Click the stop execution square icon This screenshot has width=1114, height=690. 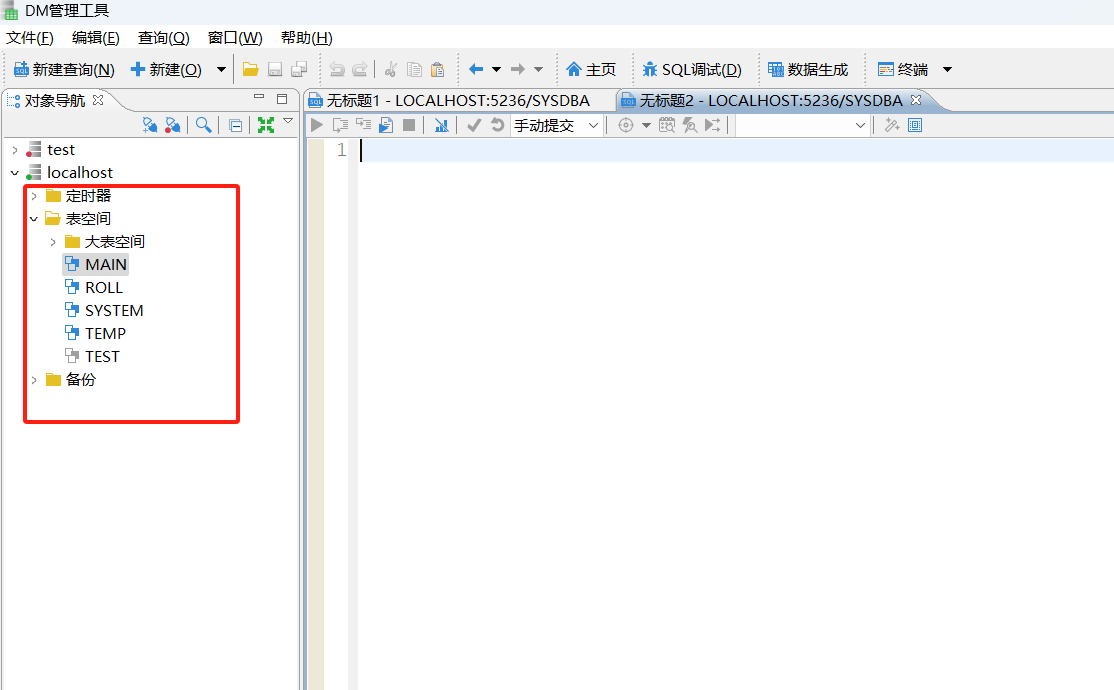[x=409, y=125]
